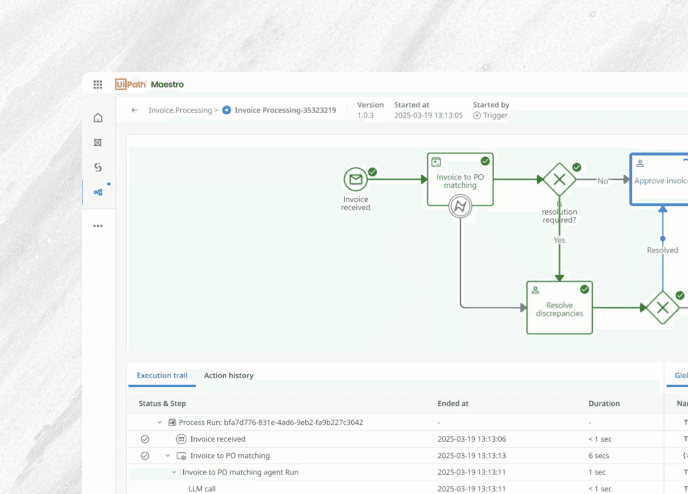The height and width of the screenshot is (494, 688).
Task: Click the checkmark badge on Resolve discrepancies
Action: [584, 289]
